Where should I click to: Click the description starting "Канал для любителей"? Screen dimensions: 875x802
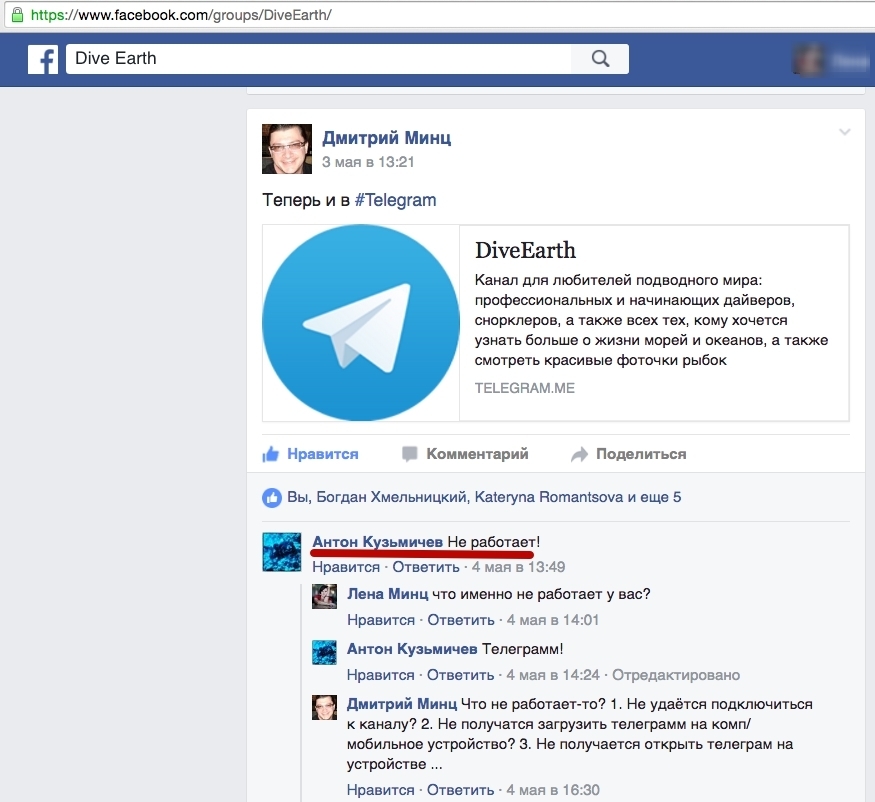pyautogui.click(x=651, y=320)
